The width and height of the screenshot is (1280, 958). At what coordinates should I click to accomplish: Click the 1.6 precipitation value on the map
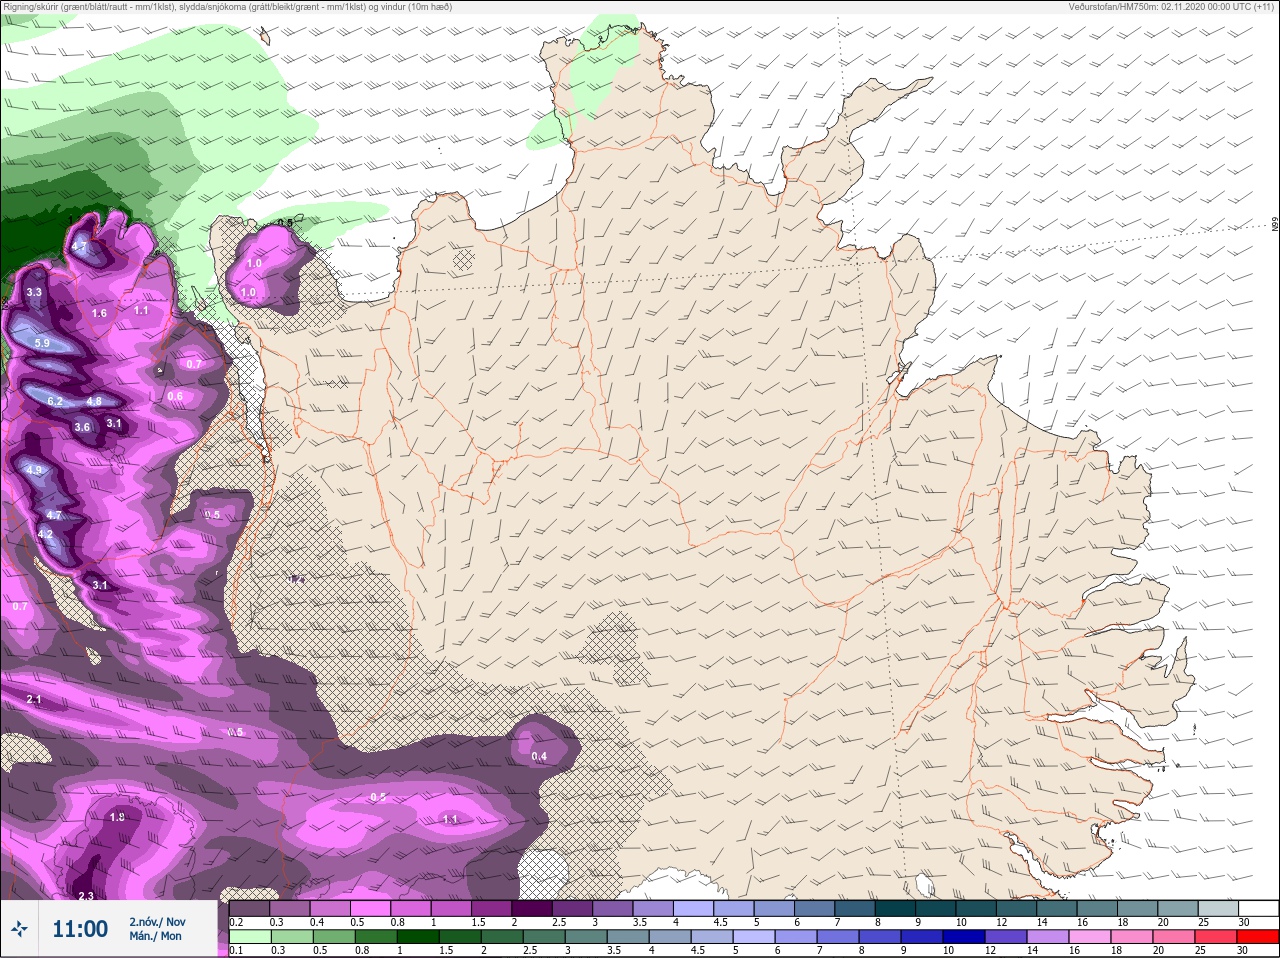pos(99,313)
